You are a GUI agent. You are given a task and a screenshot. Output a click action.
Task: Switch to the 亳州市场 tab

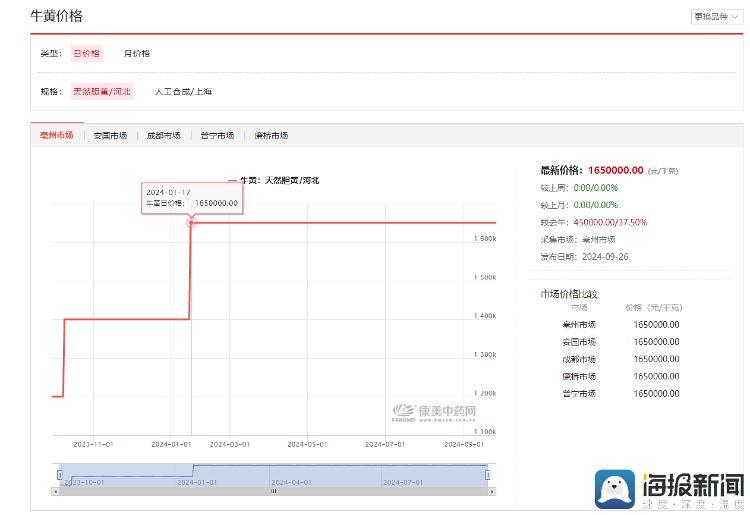tap(56, 135)
